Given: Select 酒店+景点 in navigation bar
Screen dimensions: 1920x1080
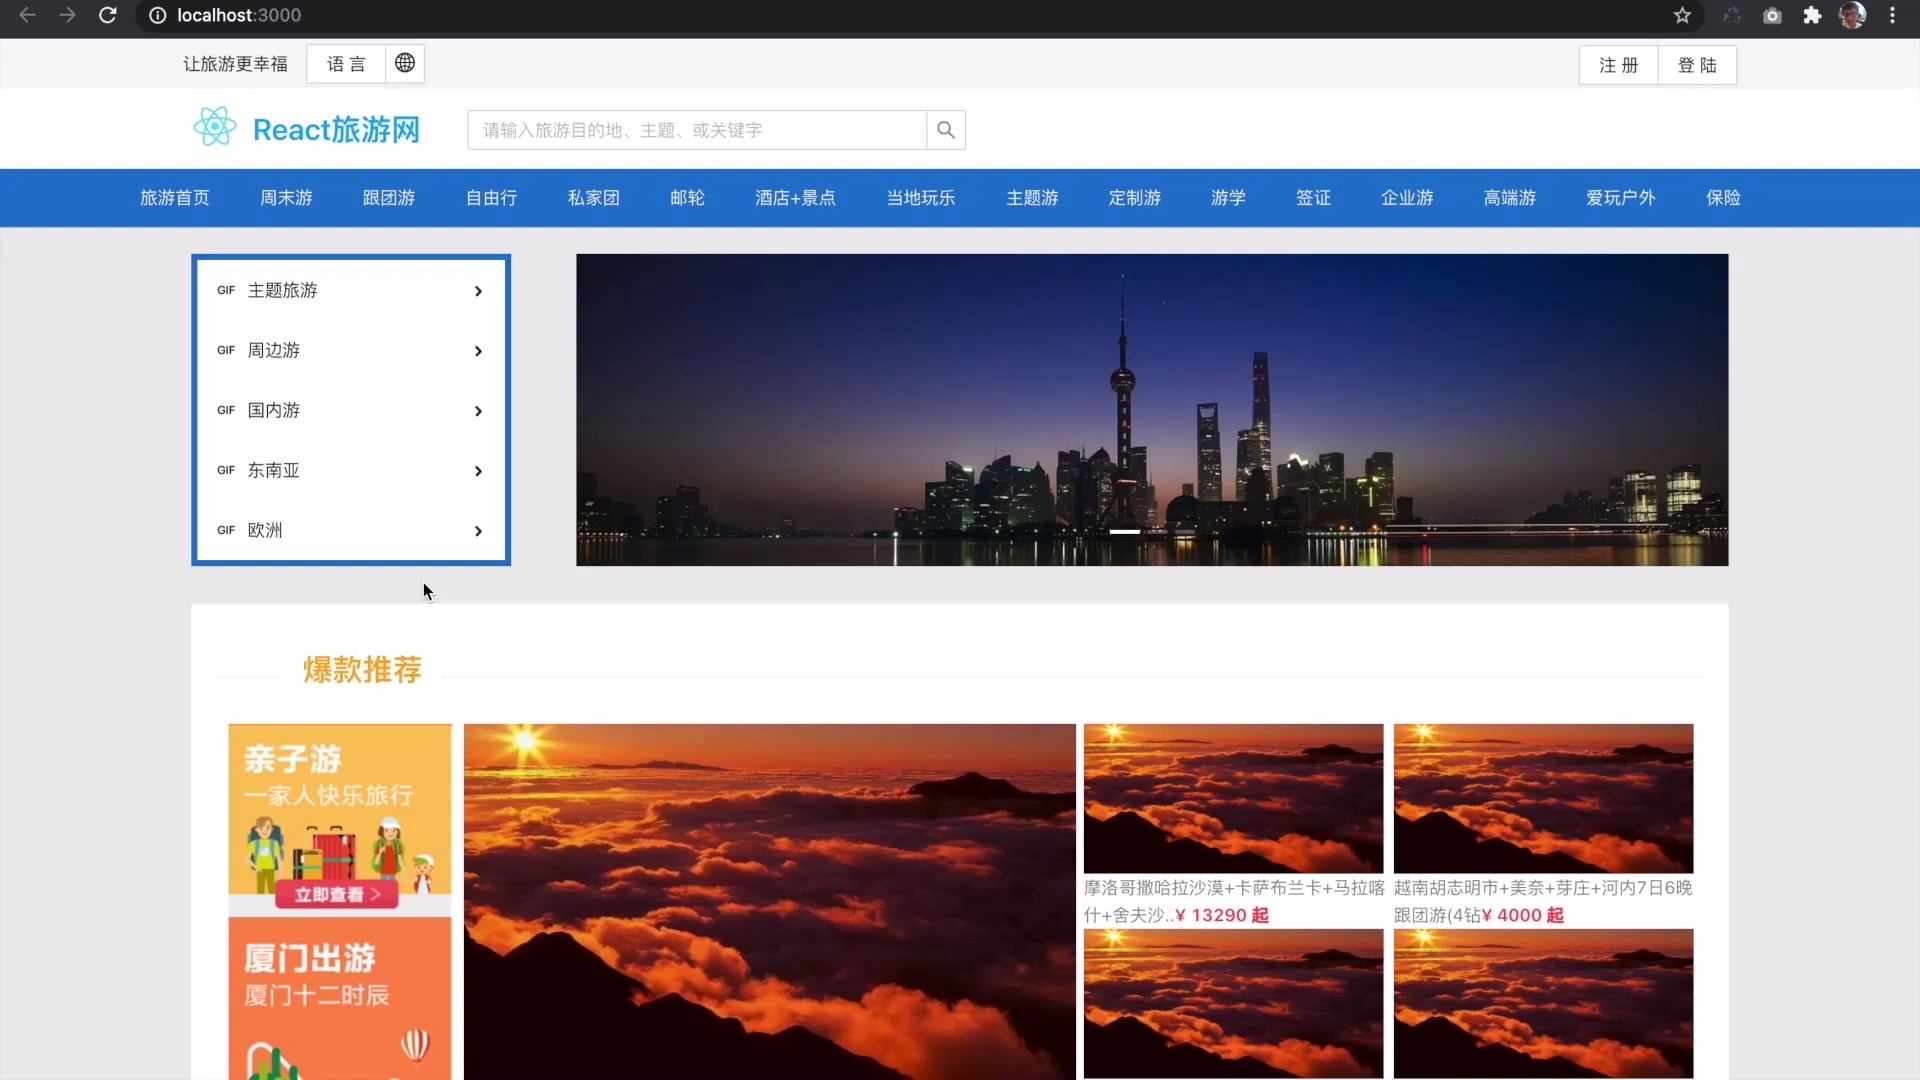Looking at the screenshot, I should 795,198.
